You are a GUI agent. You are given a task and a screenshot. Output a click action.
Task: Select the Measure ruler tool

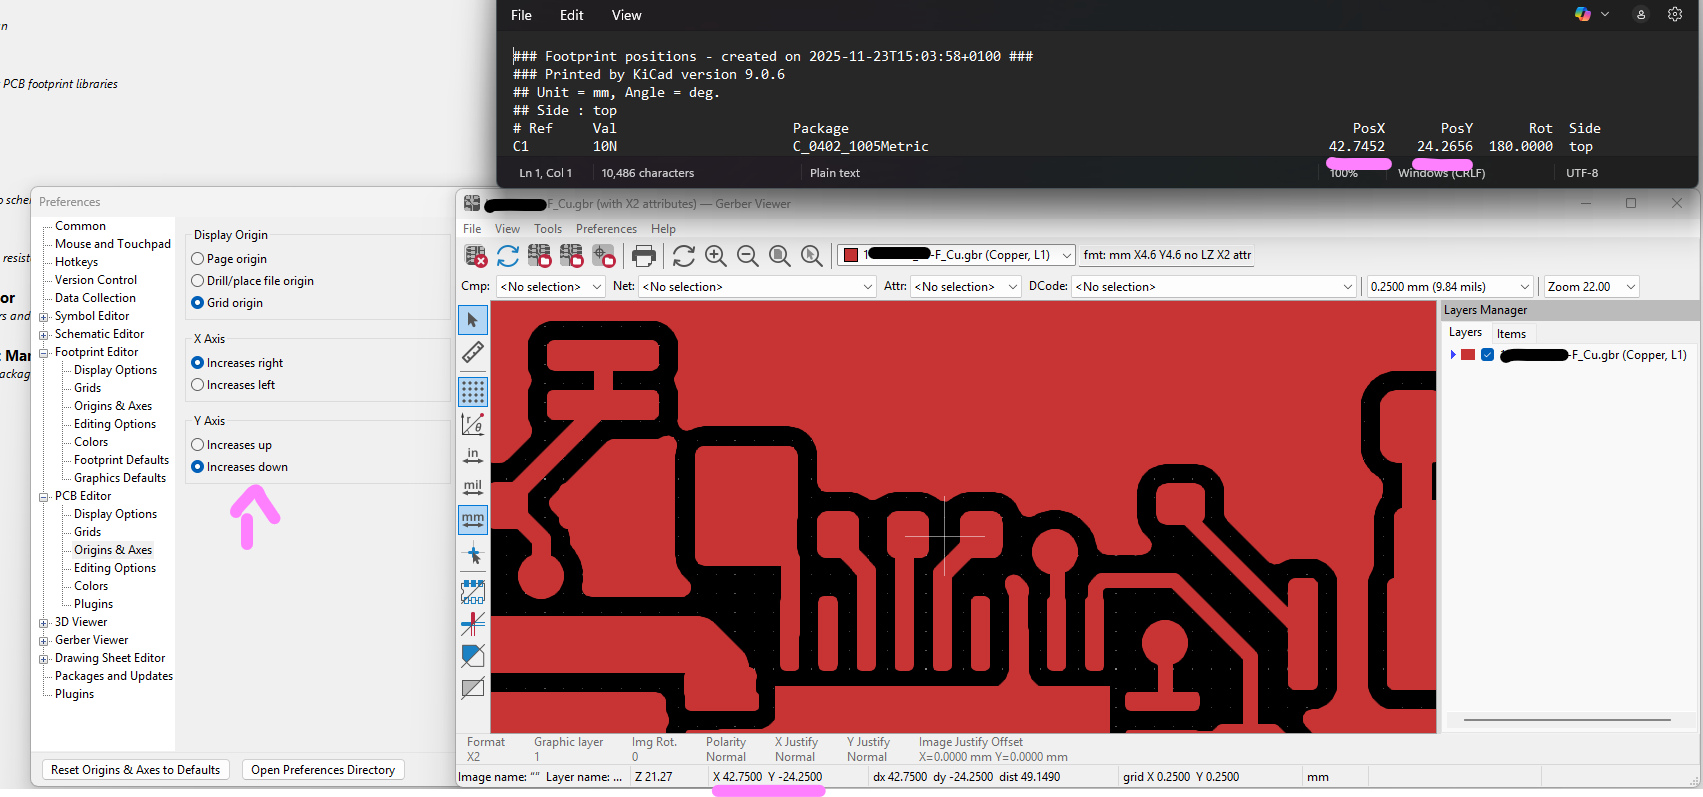(473, 352)
